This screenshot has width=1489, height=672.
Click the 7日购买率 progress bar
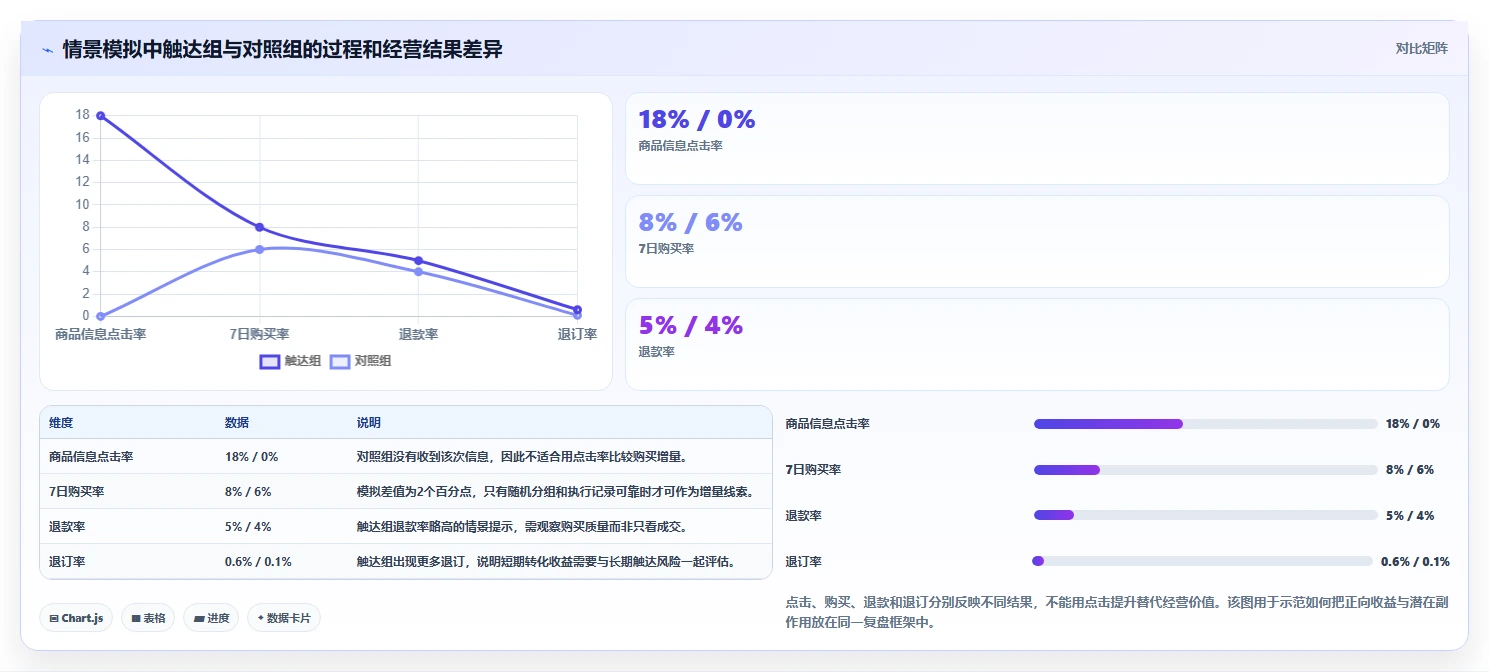(1206, 470)
